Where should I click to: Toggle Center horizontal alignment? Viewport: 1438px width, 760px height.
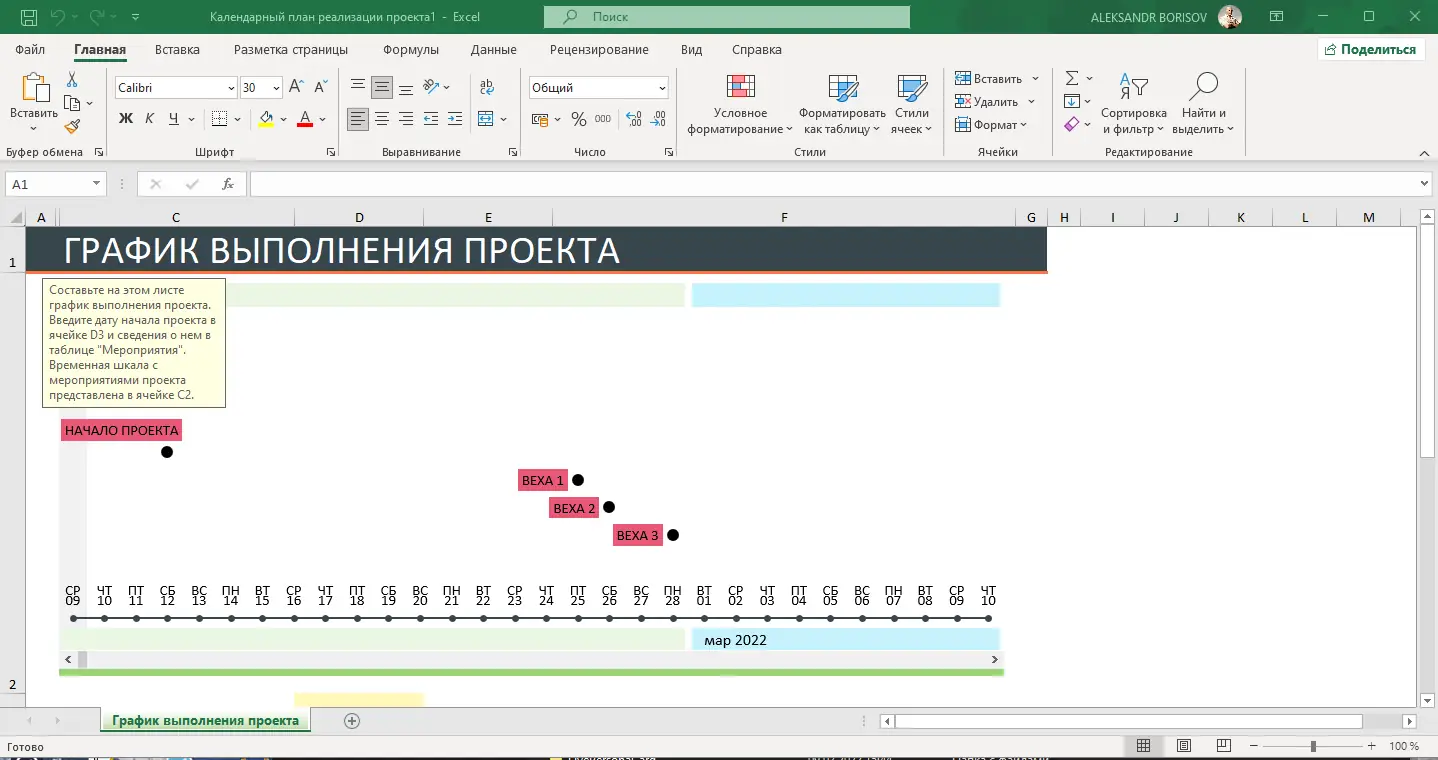point(382,119)
